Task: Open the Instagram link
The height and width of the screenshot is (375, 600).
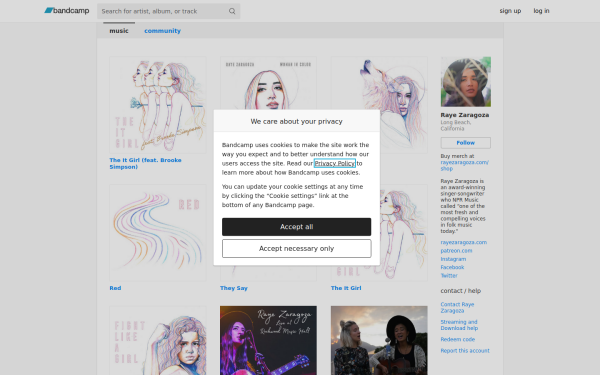Action: tap(453, 259)
